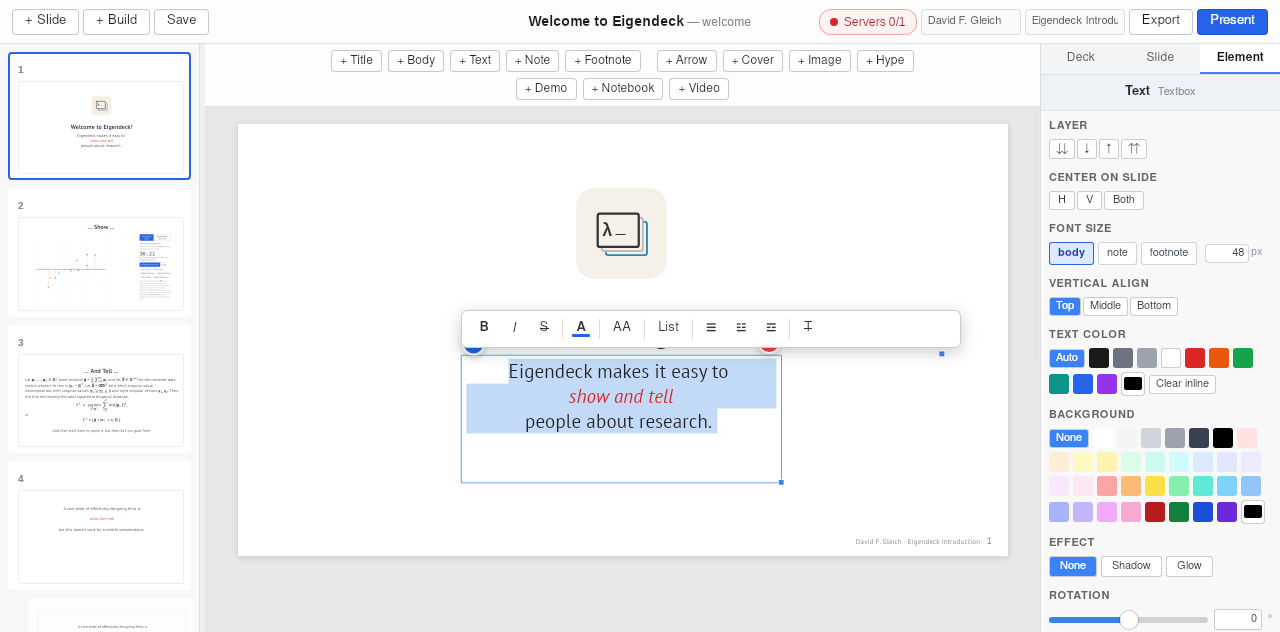Switch to the Deck tab
1280x632 pixels.
pos(1081,58)
